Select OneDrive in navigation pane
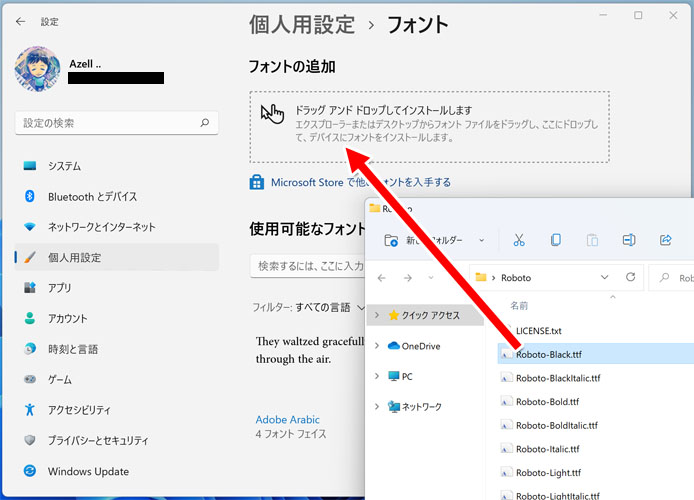The height and width of the screenshot is (500, 694). (414, 346)
